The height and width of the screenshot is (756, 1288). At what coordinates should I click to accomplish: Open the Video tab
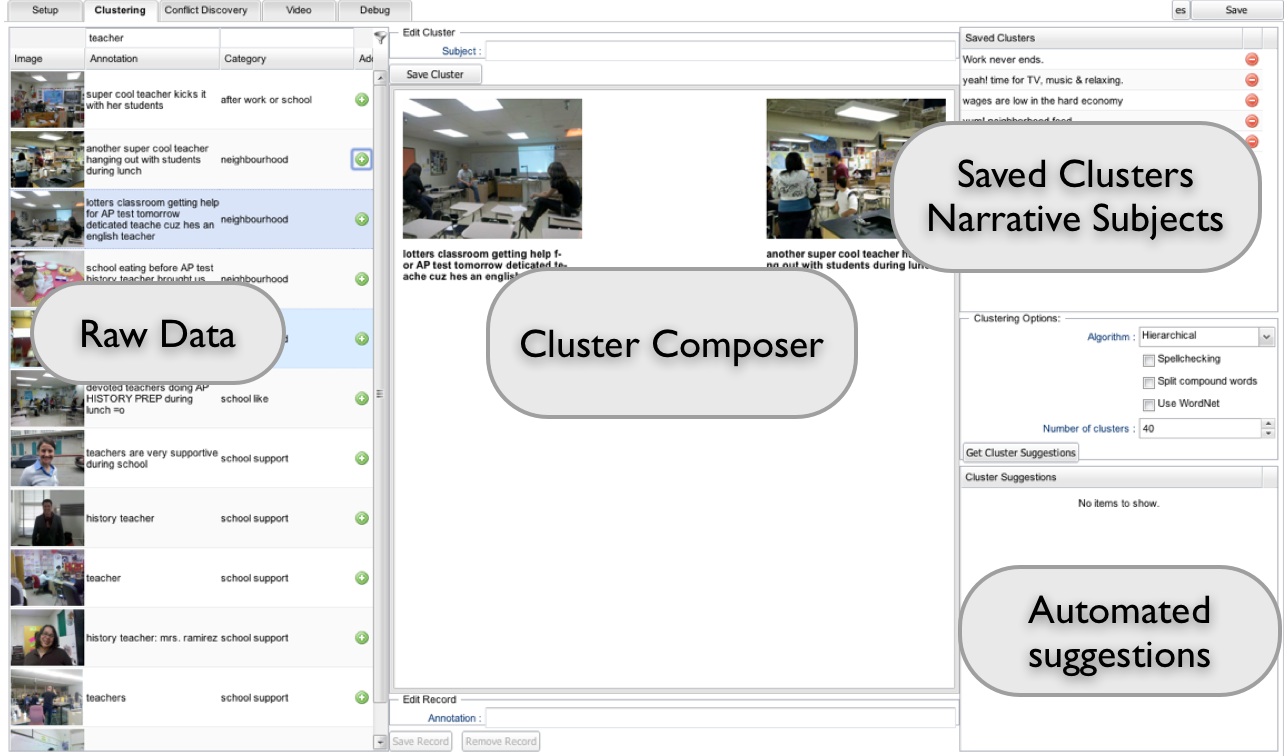pyautogui.click(x=298, y=10)
